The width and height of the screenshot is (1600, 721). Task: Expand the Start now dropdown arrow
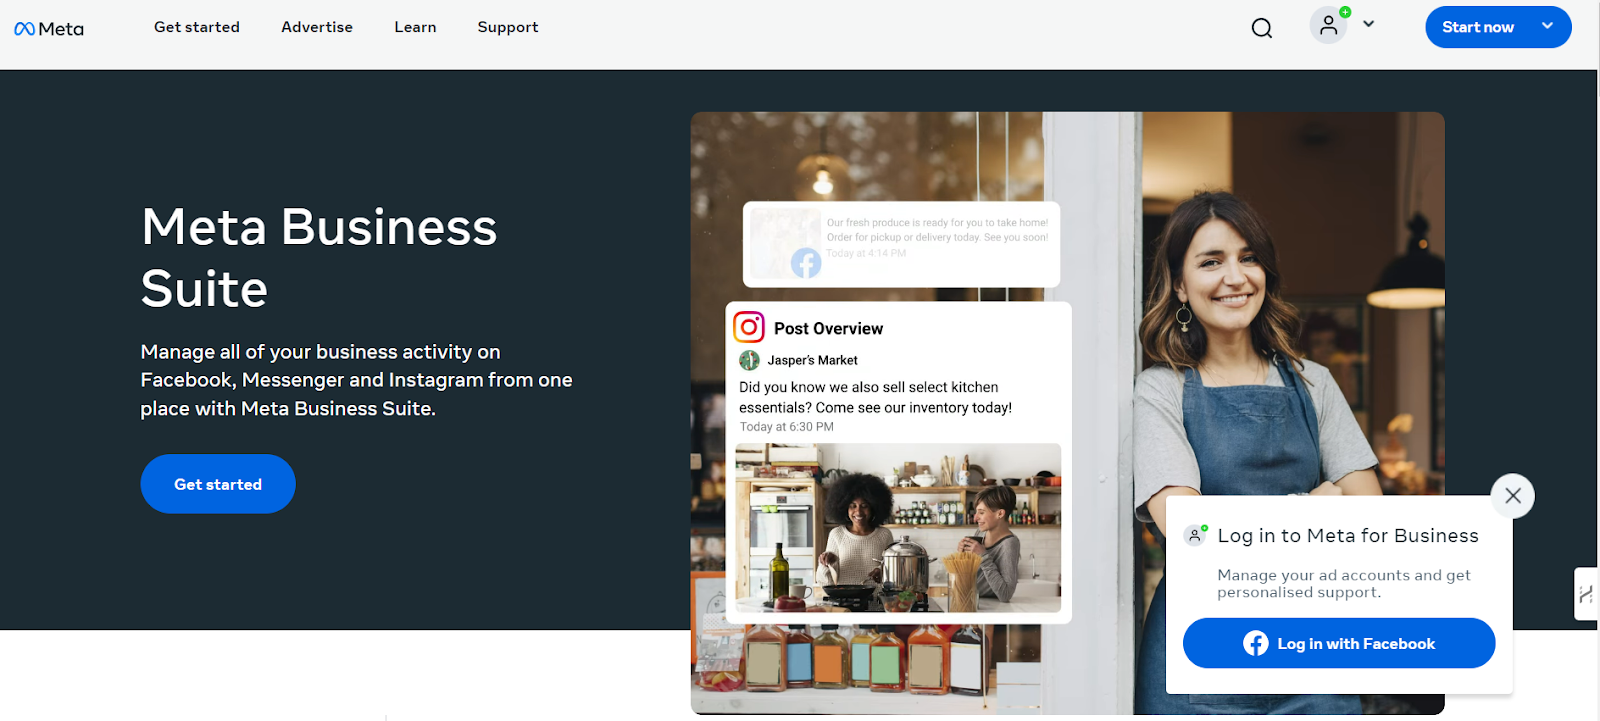pyautogui.click(x=1547, y=26)
